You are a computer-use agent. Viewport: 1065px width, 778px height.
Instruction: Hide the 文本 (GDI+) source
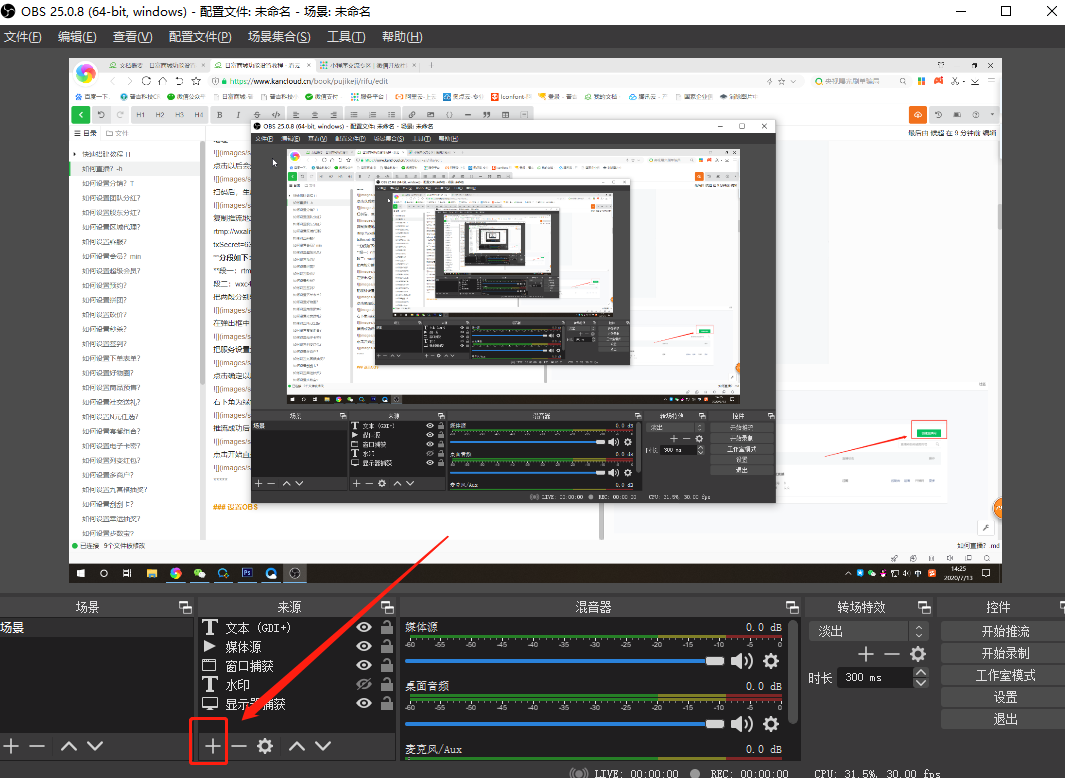click(364, 627)
